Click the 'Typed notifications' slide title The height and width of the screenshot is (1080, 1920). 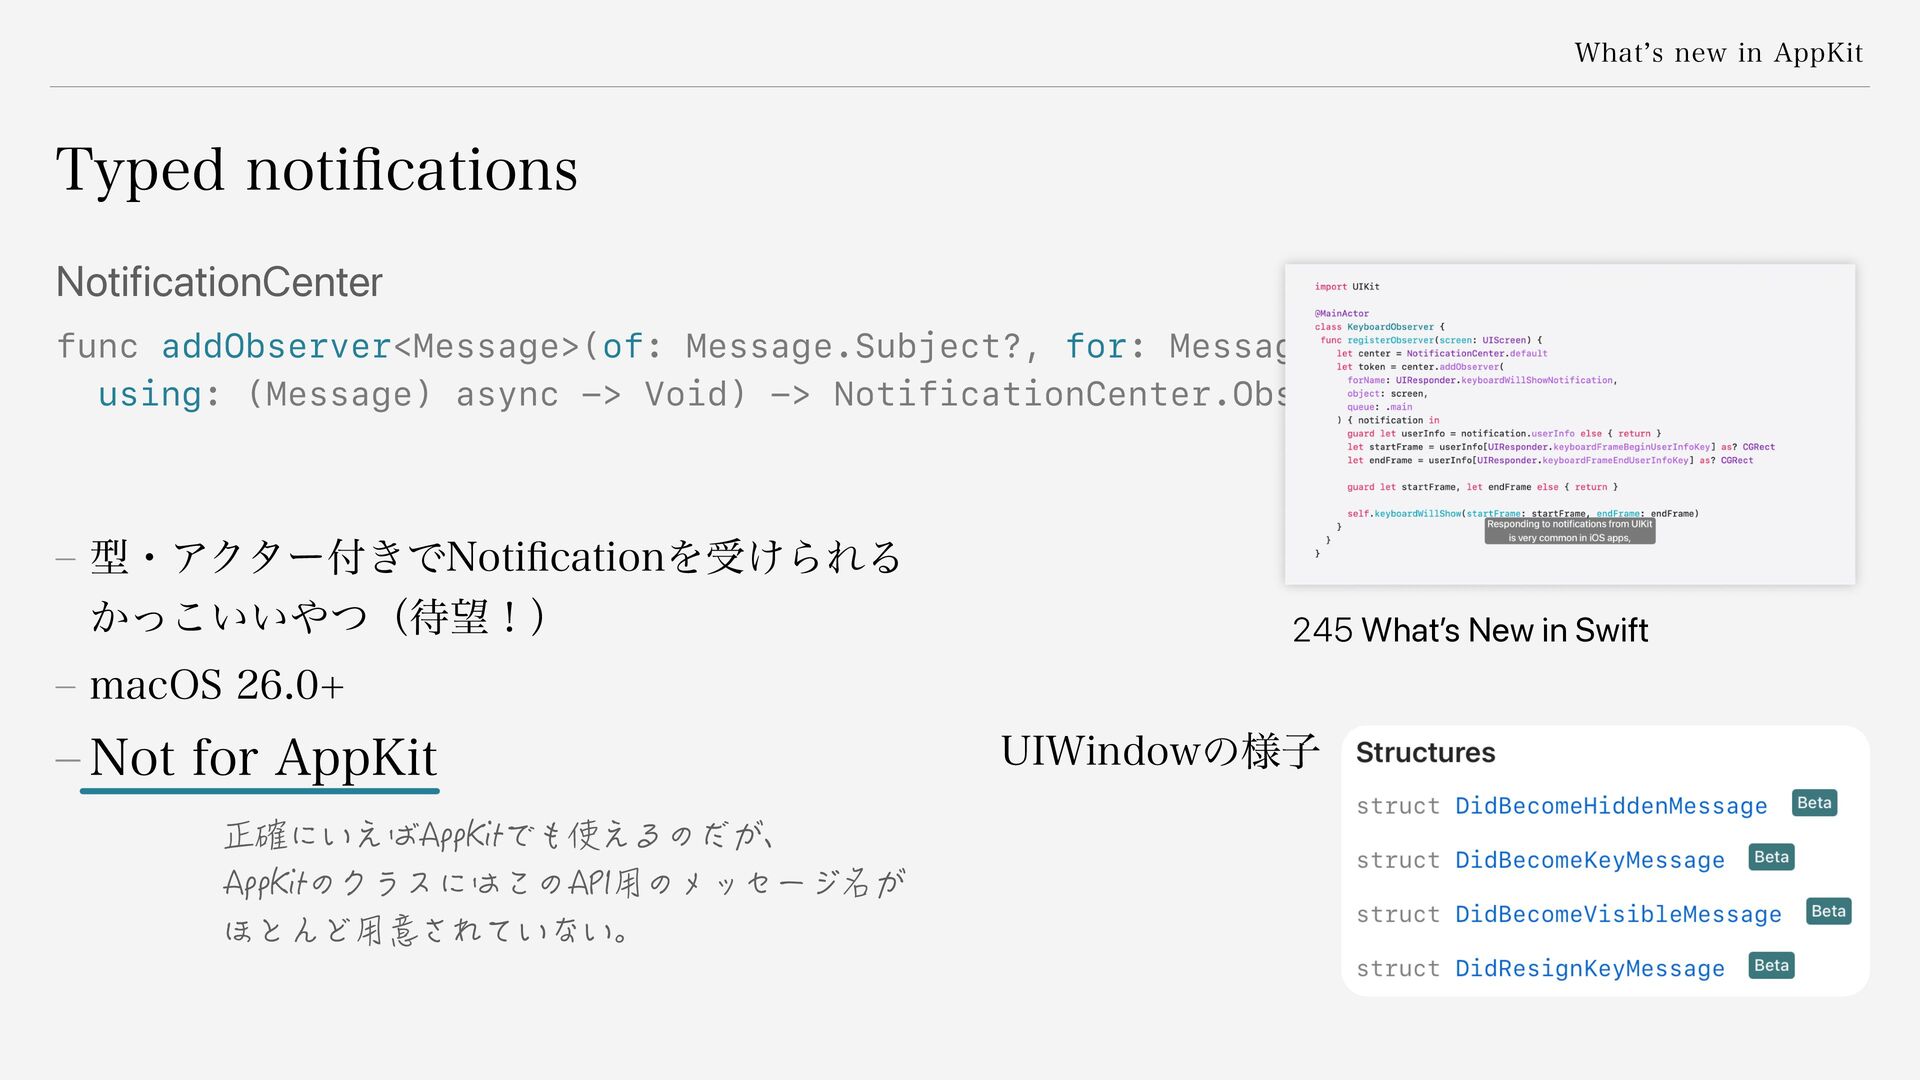[317, 169]
